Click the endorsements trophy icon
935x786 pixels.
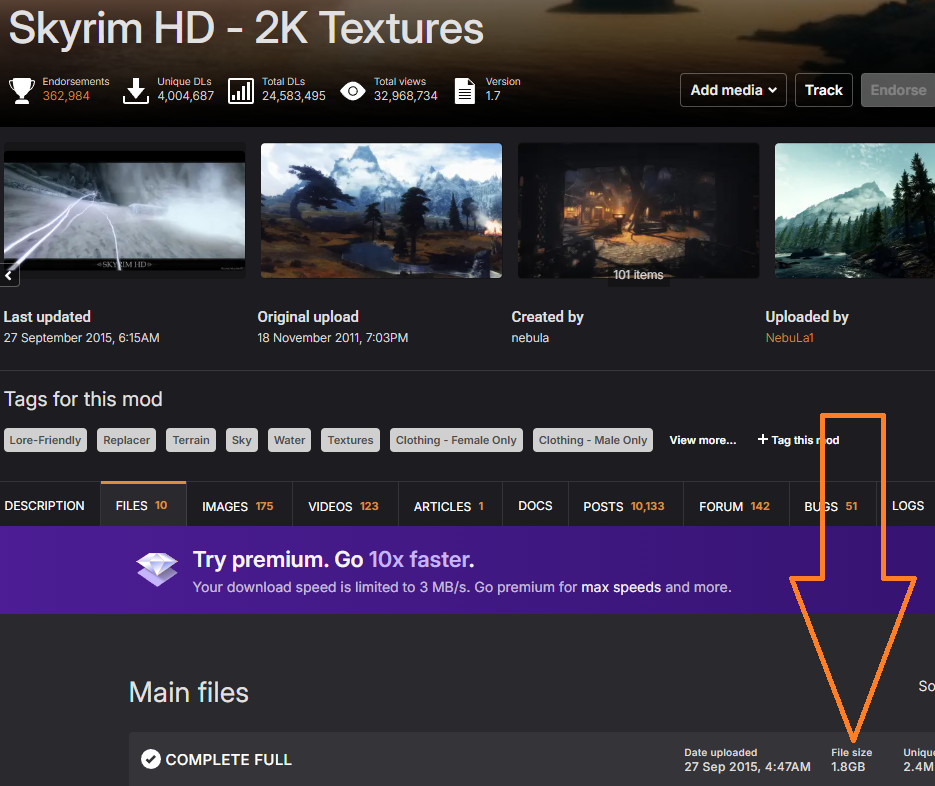click(x=22, y=91)
